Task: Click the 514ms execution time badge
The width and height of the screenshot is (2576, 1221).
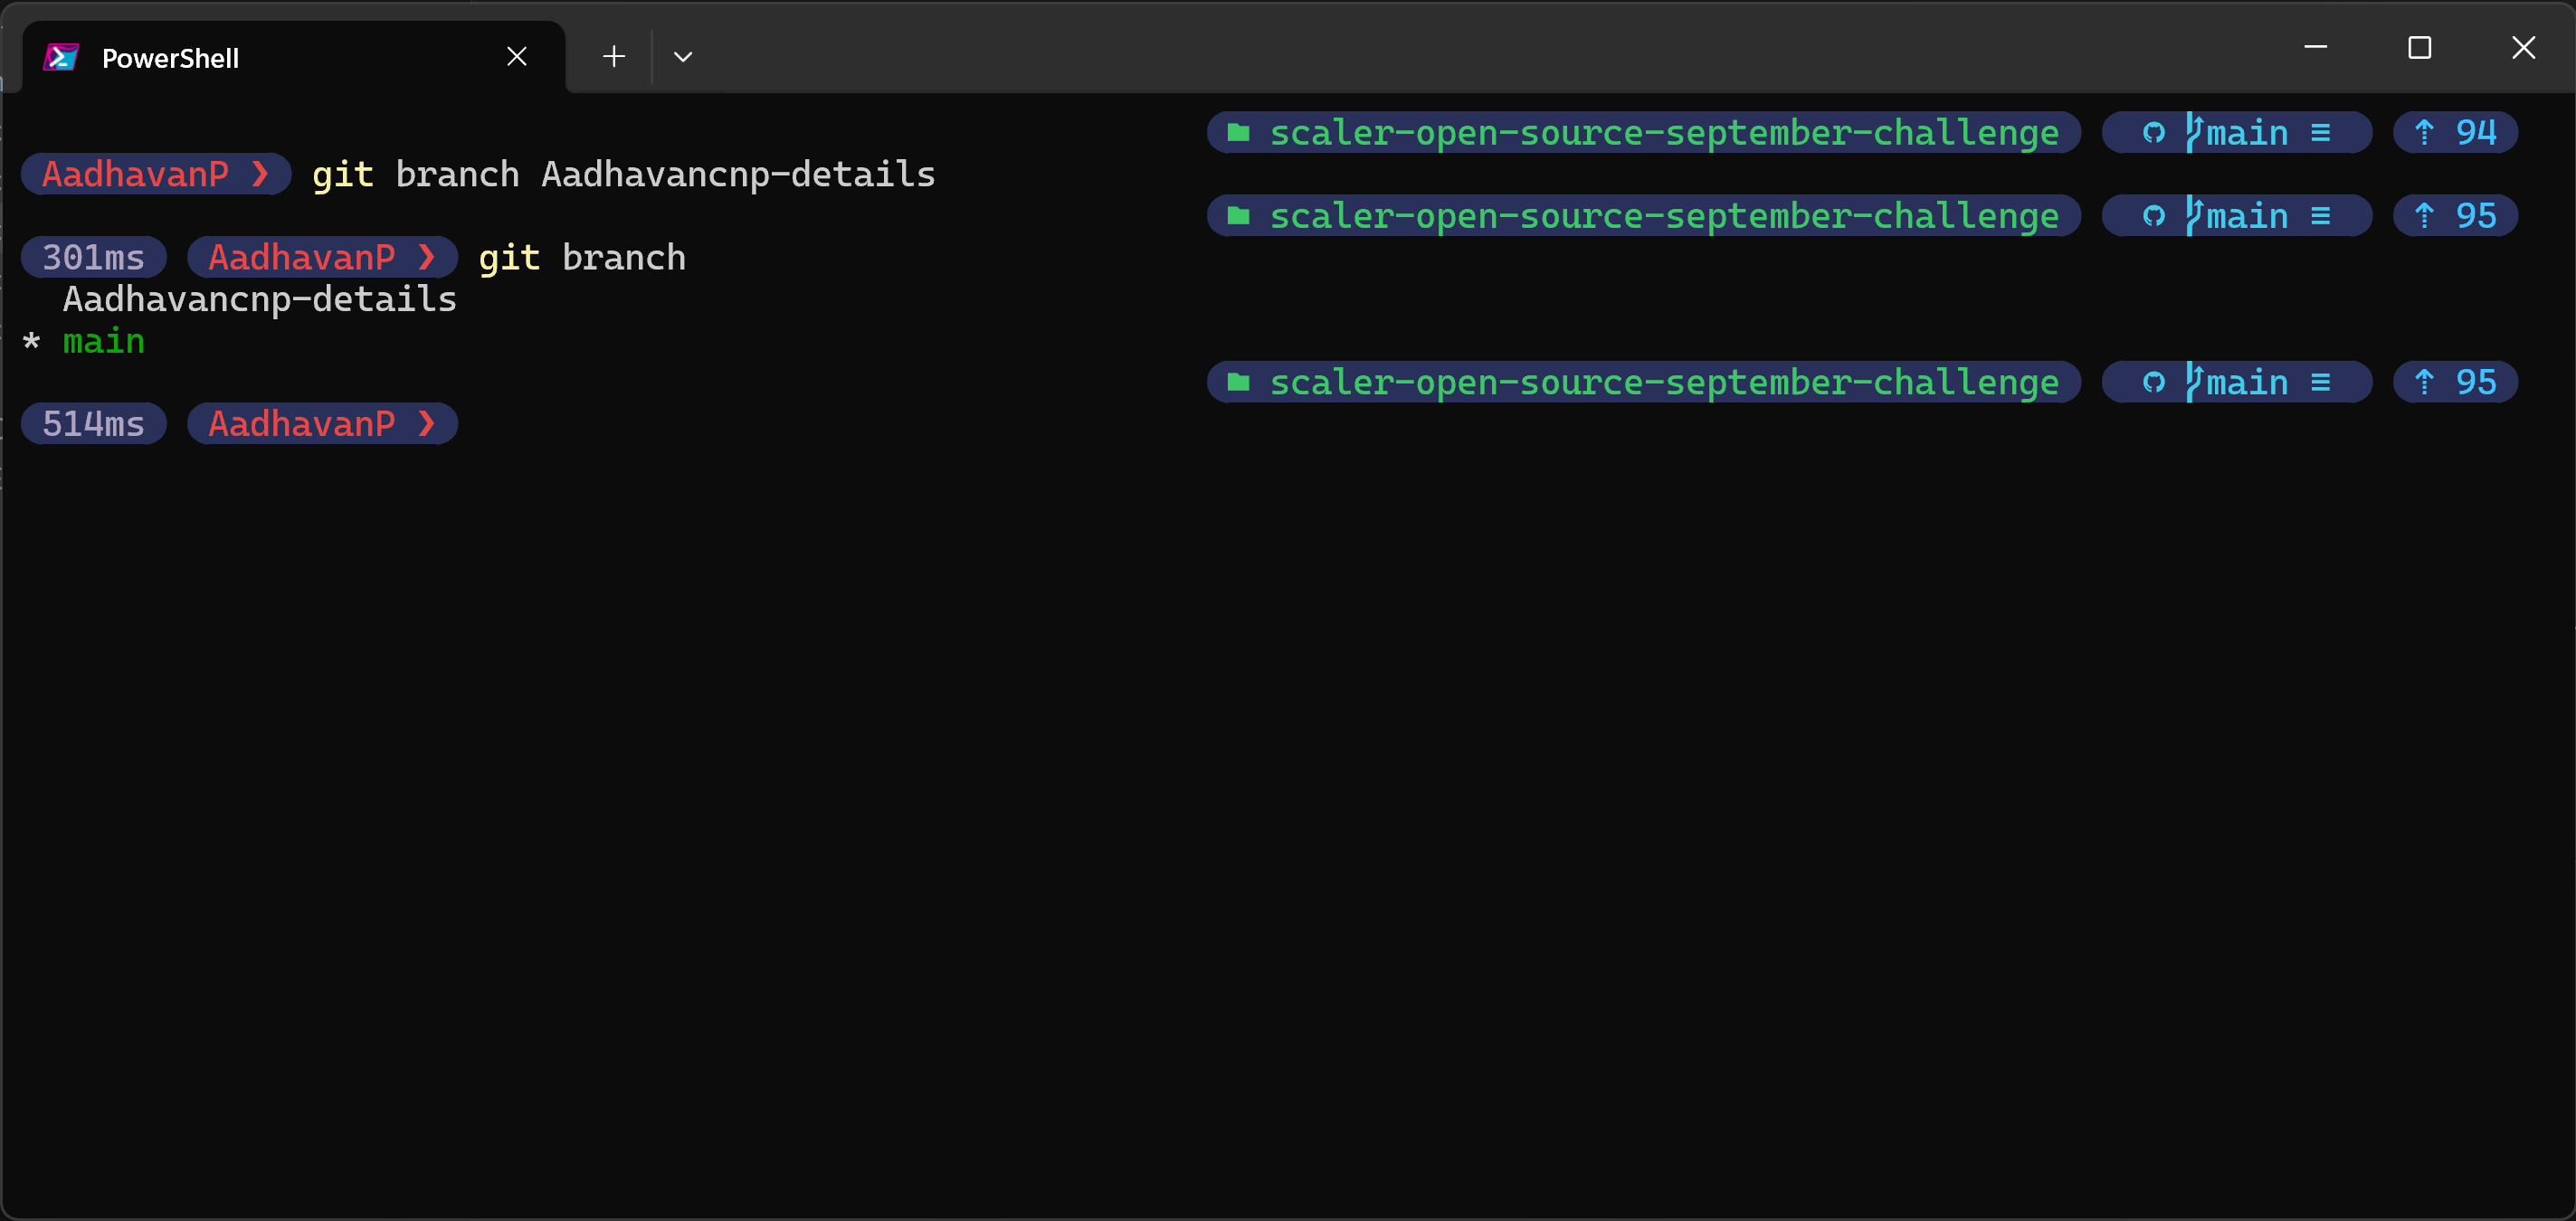Action: 93,423
